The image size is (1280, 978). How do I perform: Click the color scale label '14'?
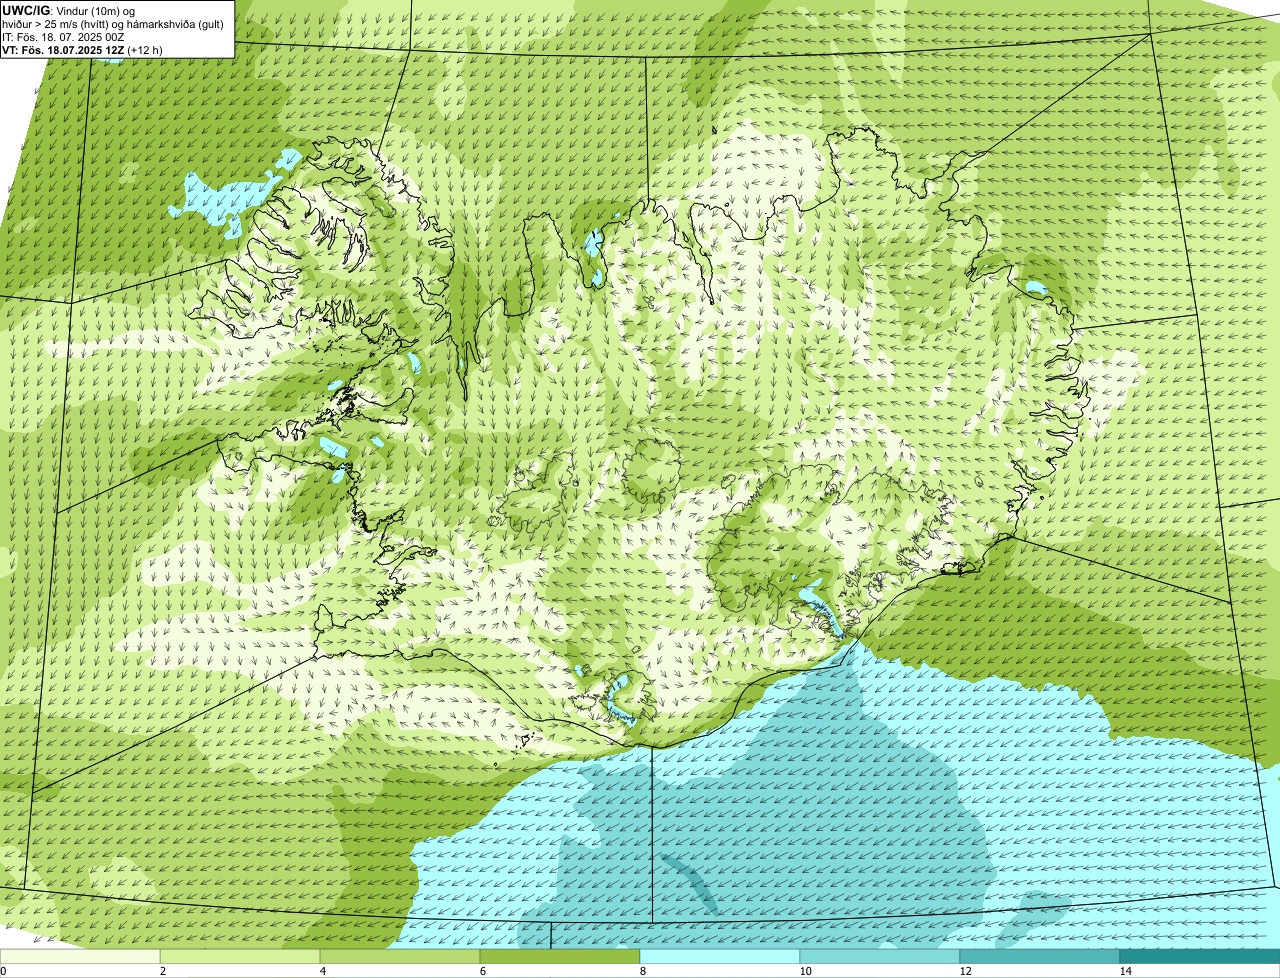pyautogui.click(x=1126, y=971)
